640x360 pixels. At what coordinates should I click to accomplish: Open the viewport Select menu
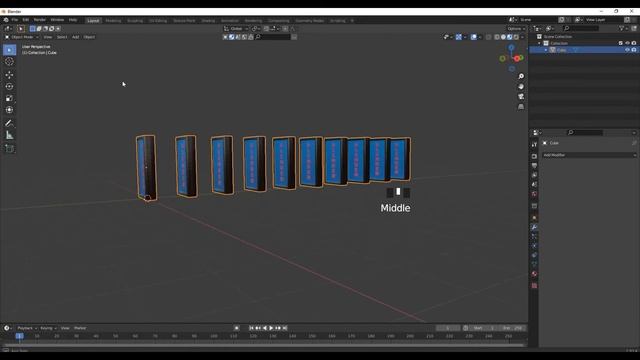coord(62,37)
